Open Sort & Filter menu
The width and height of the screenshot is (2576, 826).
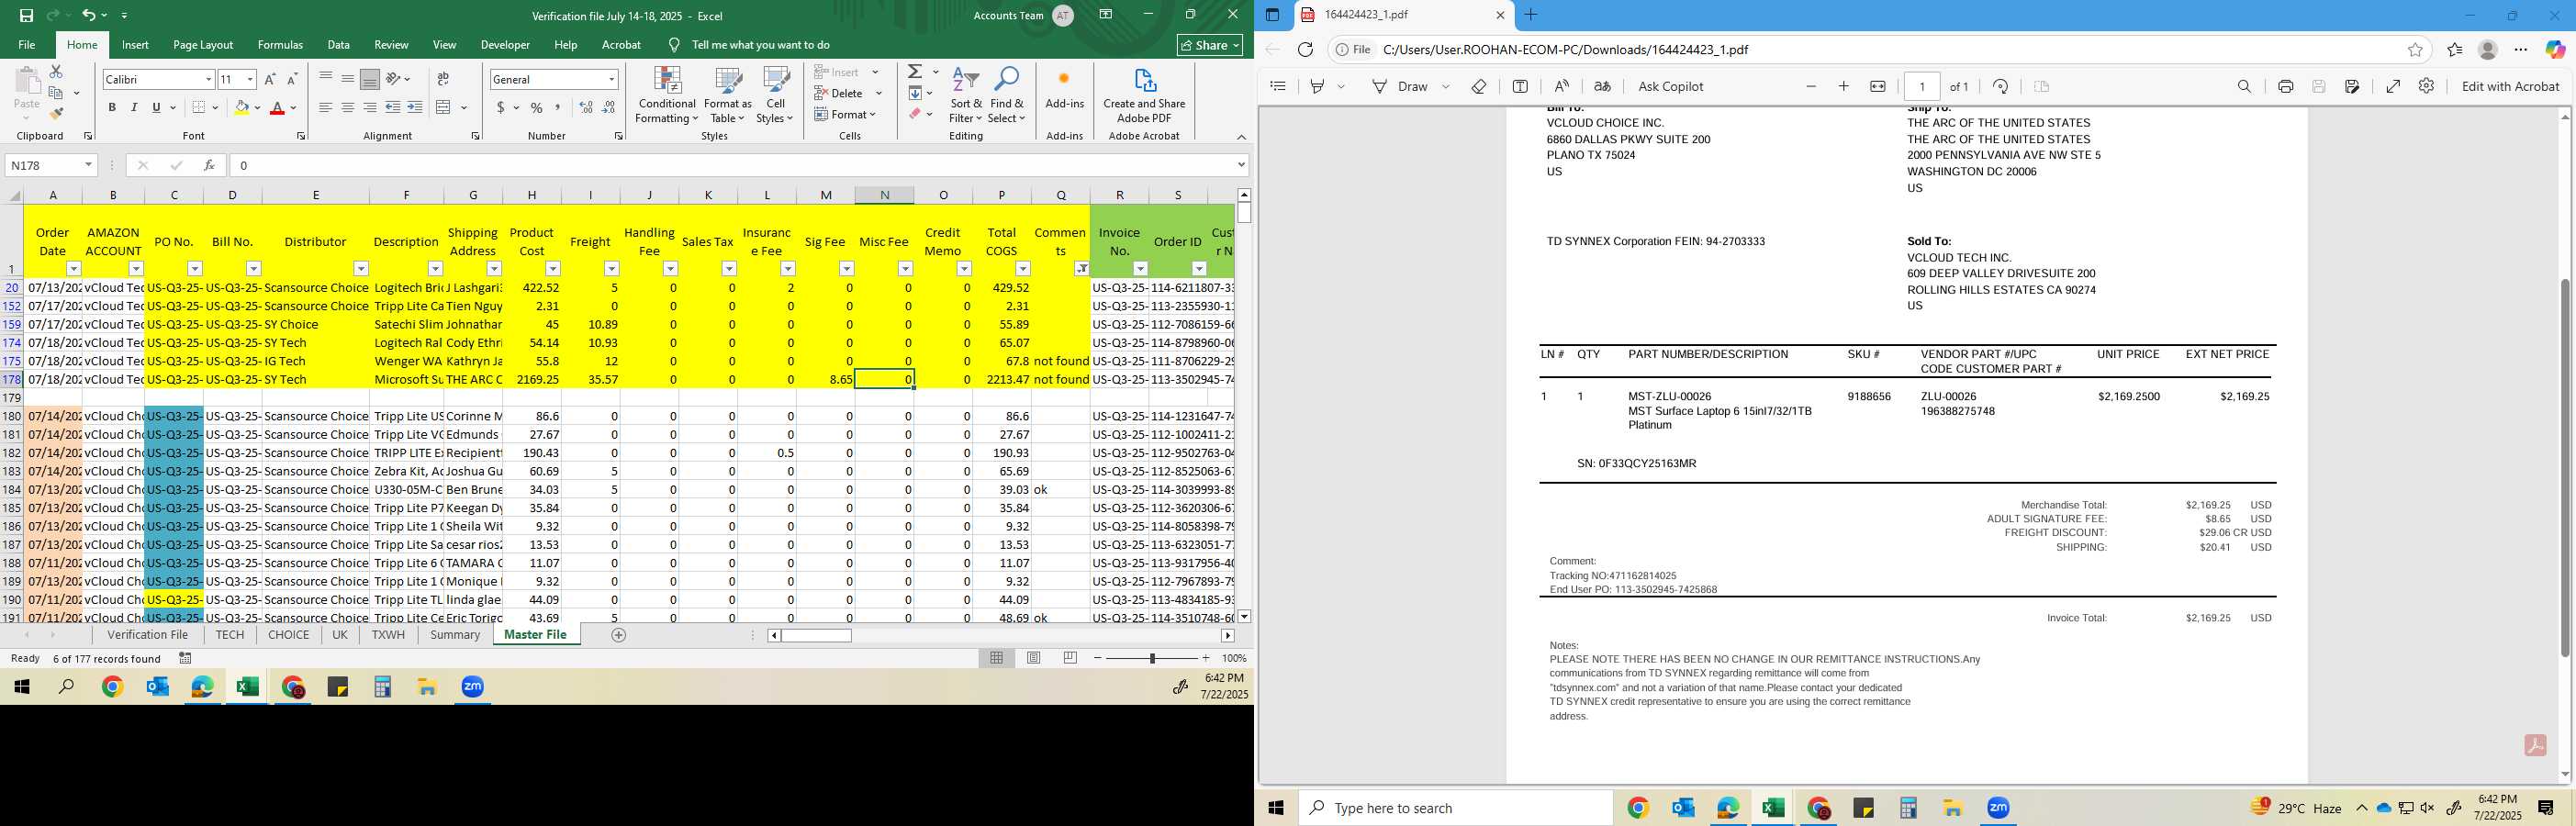[x=966, y=95]
